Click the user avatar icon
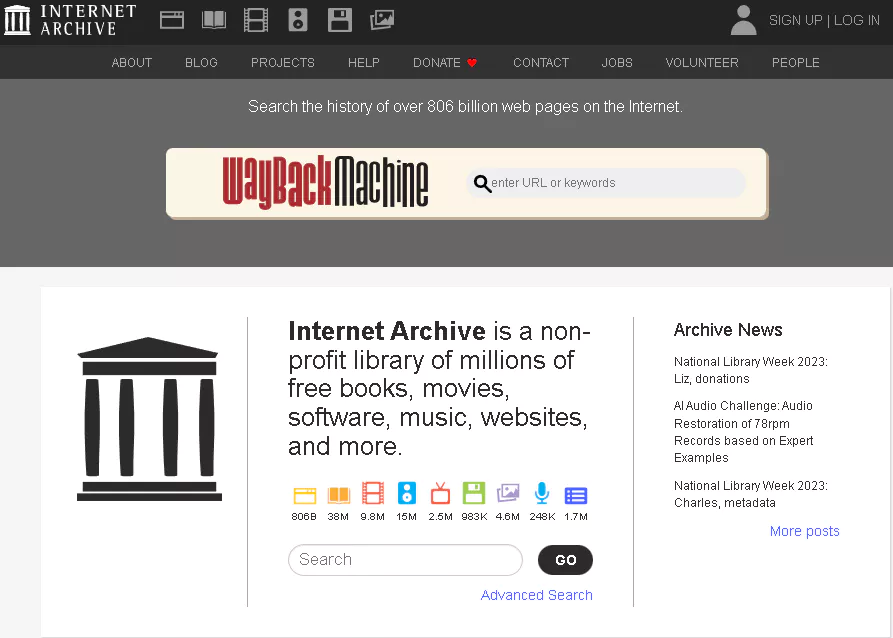 (x=743, y=20)
